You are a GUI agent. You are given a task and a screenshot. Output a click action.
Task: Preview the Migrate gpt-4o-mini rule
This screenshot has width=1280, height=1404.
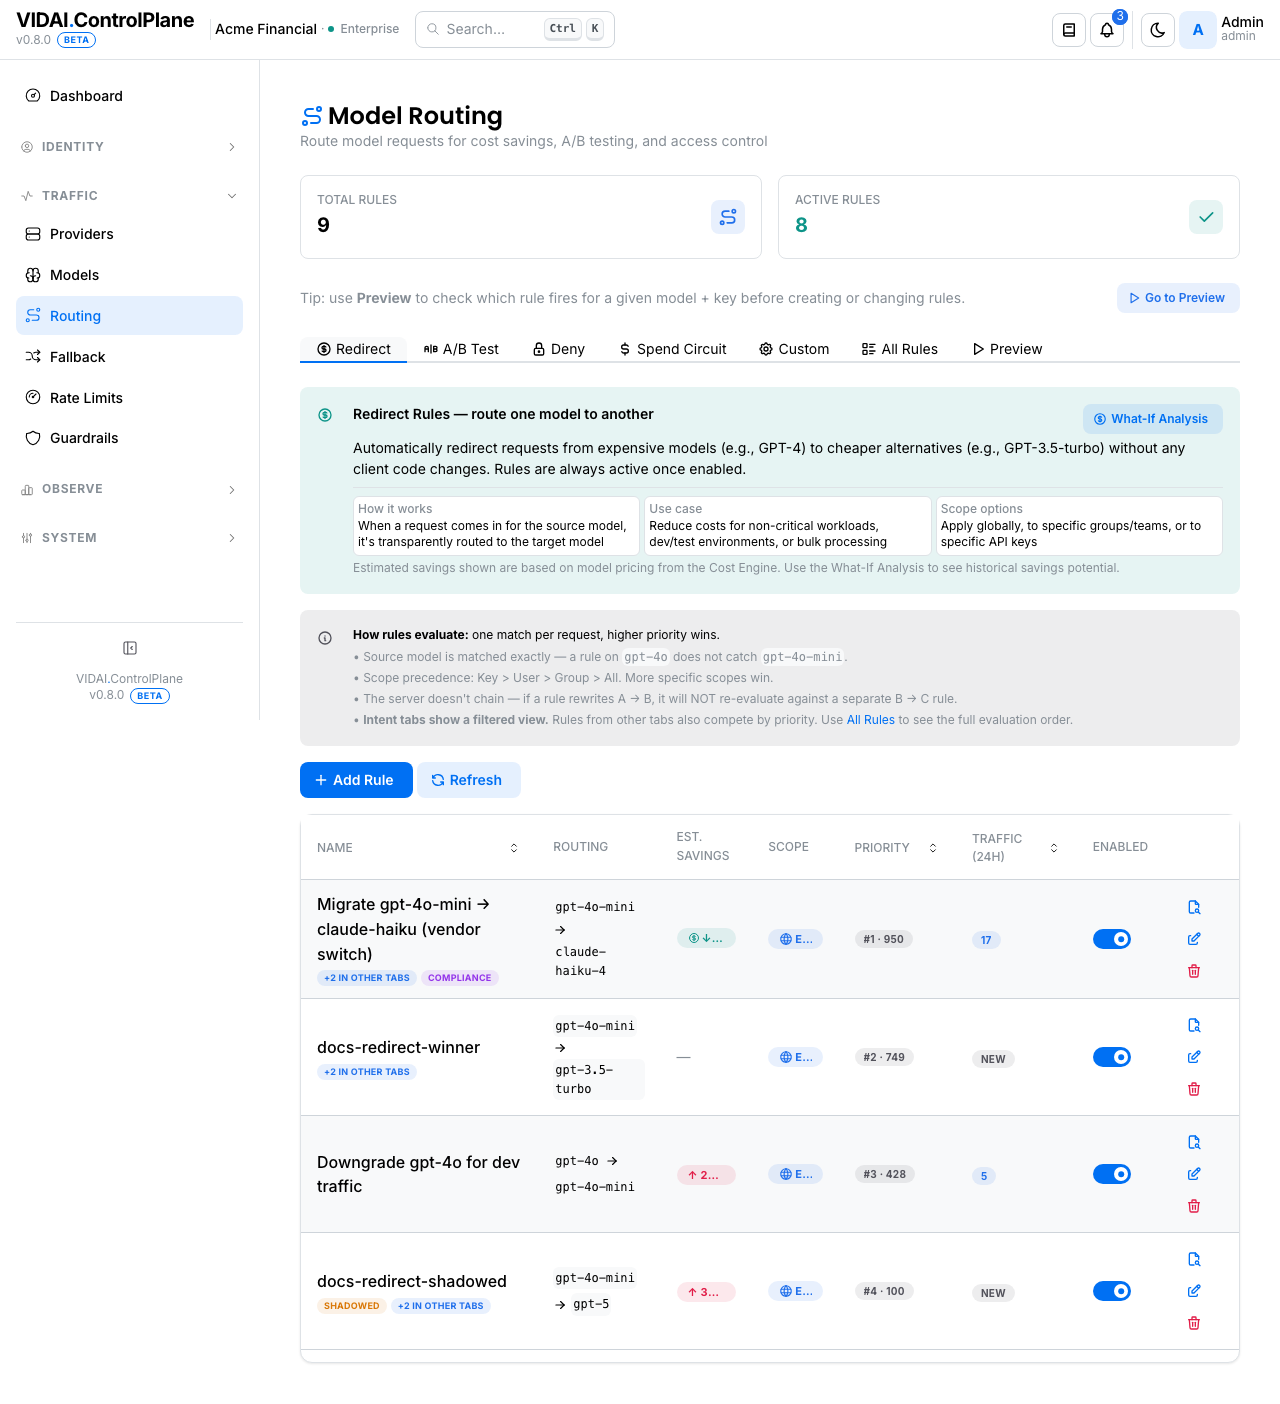(x=1194, y=907)
